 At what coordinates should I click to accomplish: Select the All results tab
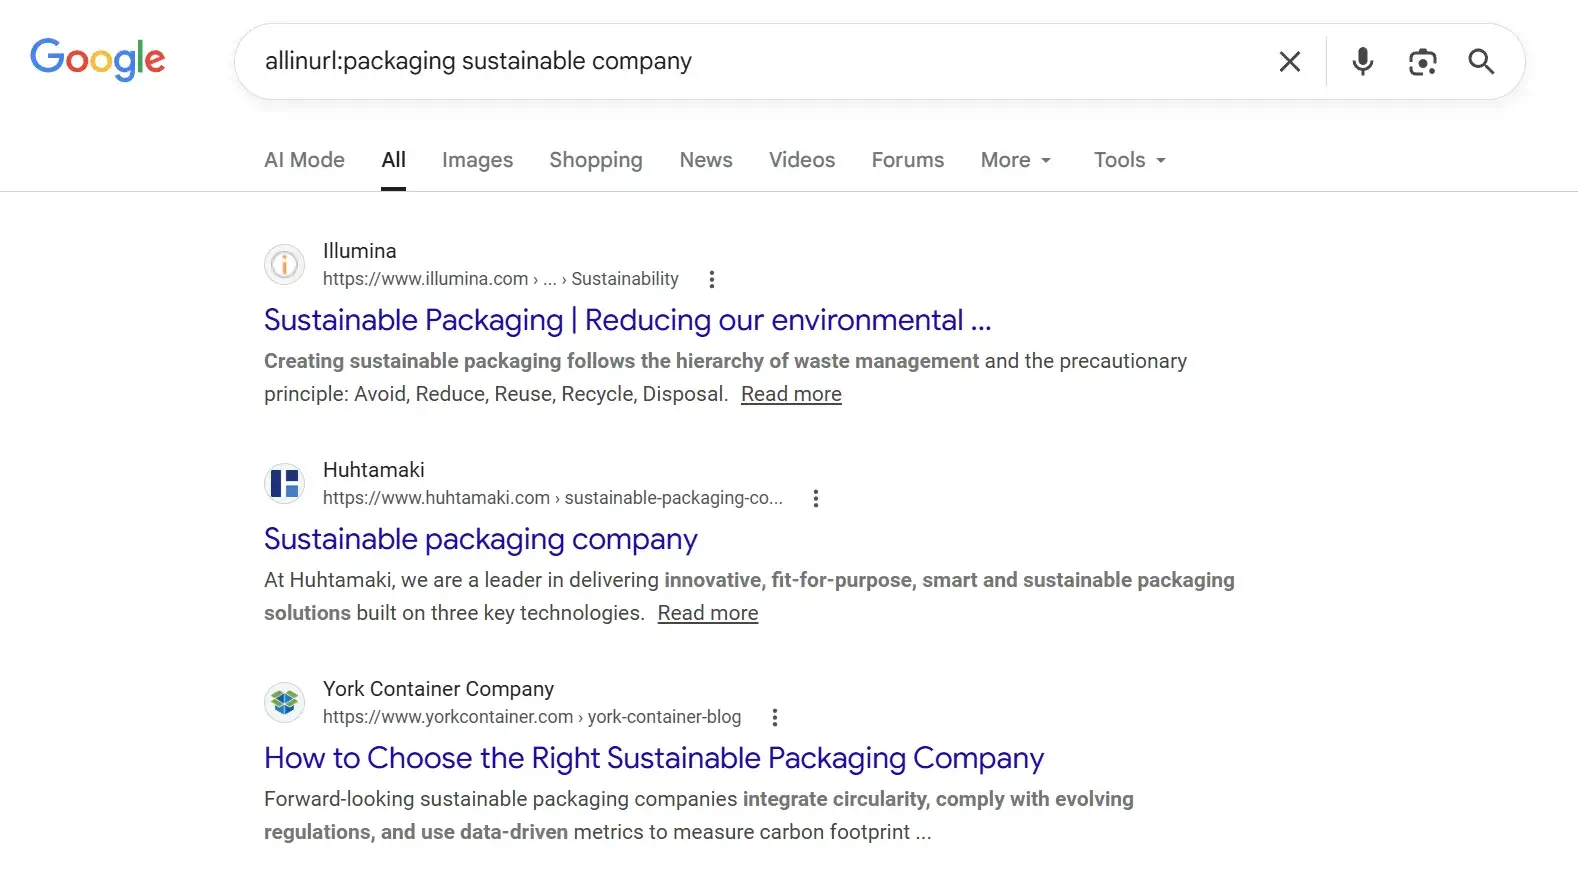[394, 160]
